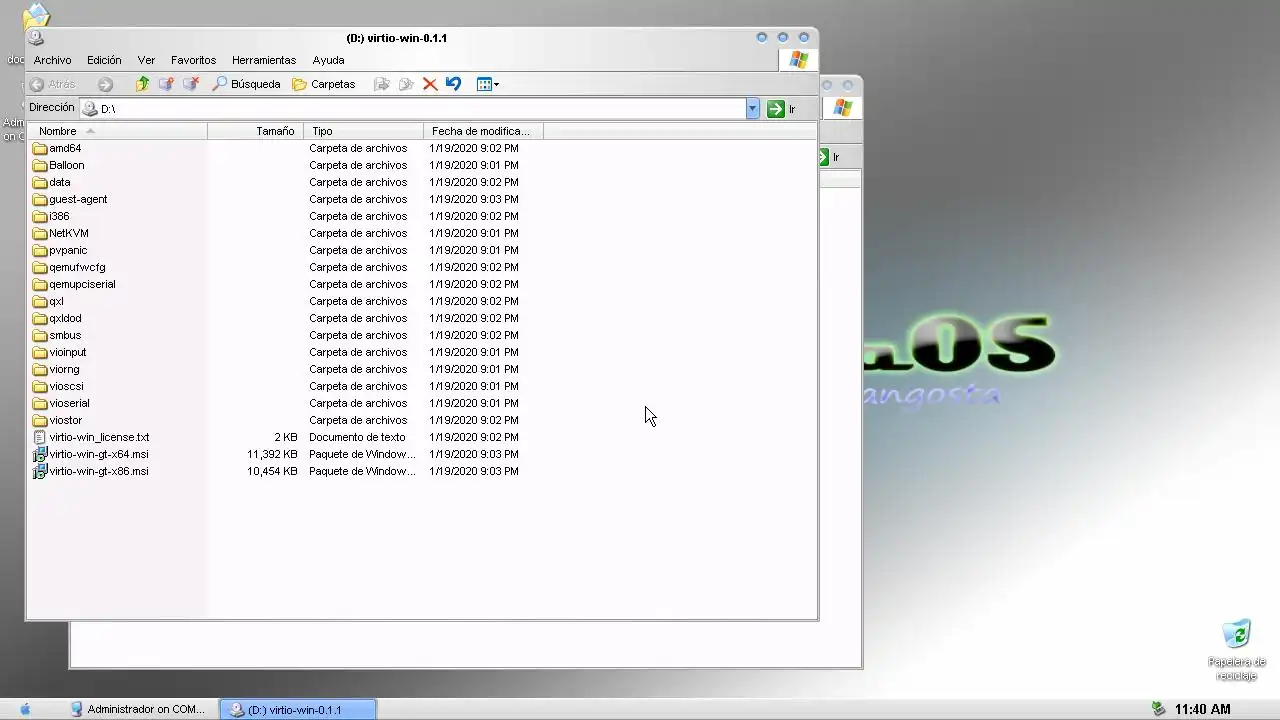Image resolution: width=1280 pixels, height=720 pixels.
Task: Open the Ayuda menu
Action: pyautogui.click(x=328, y=60)
